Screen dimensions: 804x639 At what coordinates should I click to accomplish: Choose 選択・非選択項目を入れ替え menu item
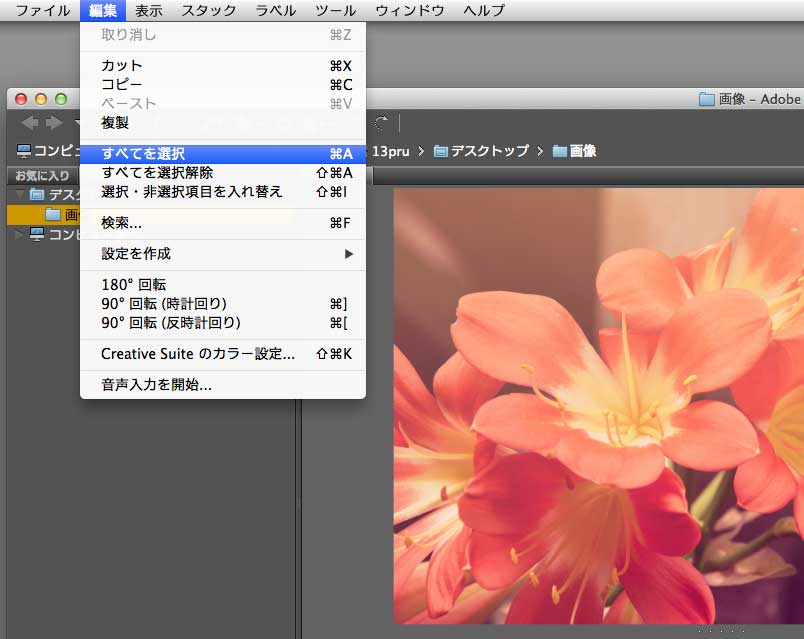pyautogui.click(x=222, y=192)
